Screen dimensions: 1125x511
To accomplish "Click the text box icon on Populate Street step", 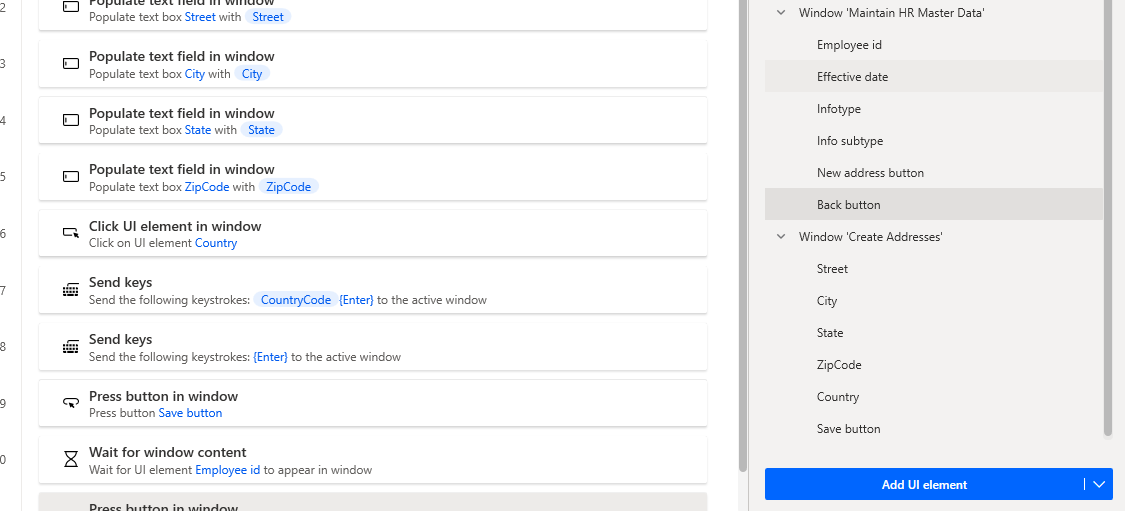I will (x=71, y=7).
